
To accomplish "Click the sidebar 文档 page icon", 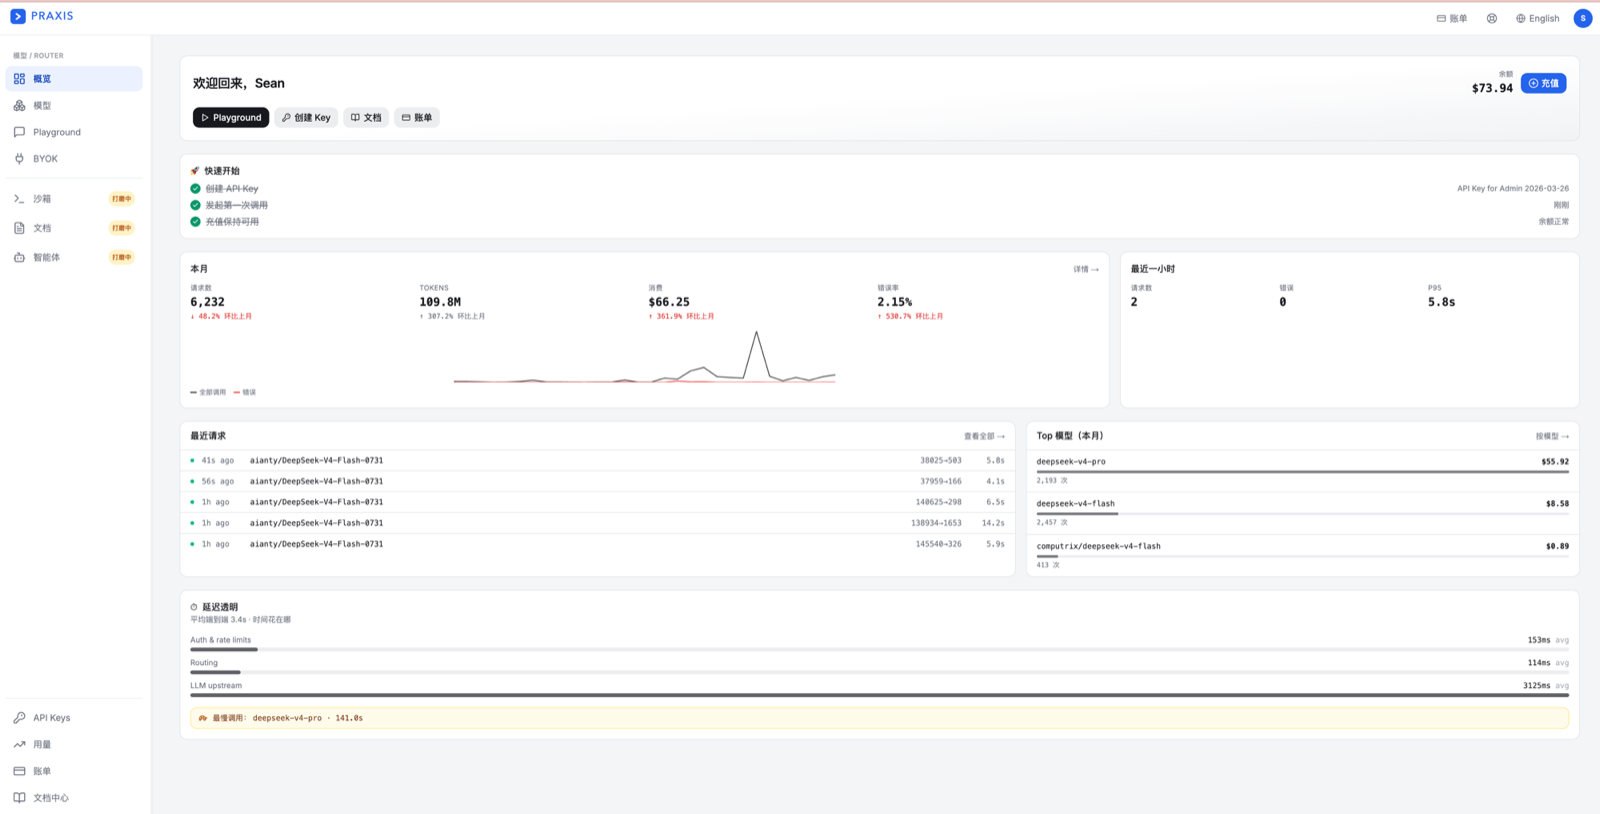I will [x=19, y=228].
